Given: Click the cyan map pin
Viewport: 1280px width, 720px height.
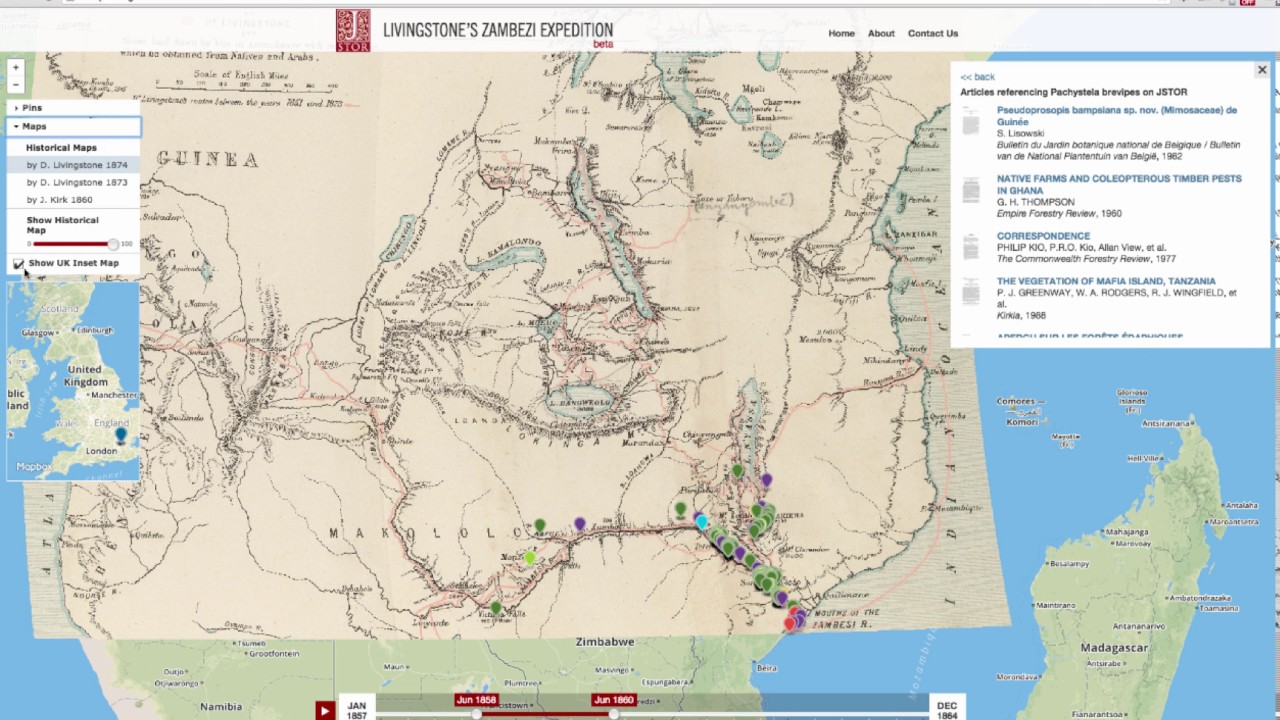Looking at the screenshot, I should 702,522.
